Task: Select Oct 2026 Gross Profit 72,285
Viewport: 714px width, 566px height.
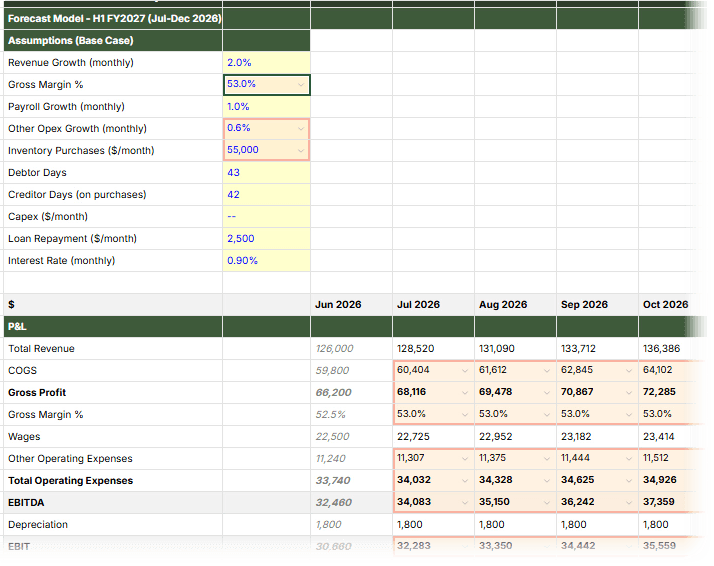Action: point(667,393)
